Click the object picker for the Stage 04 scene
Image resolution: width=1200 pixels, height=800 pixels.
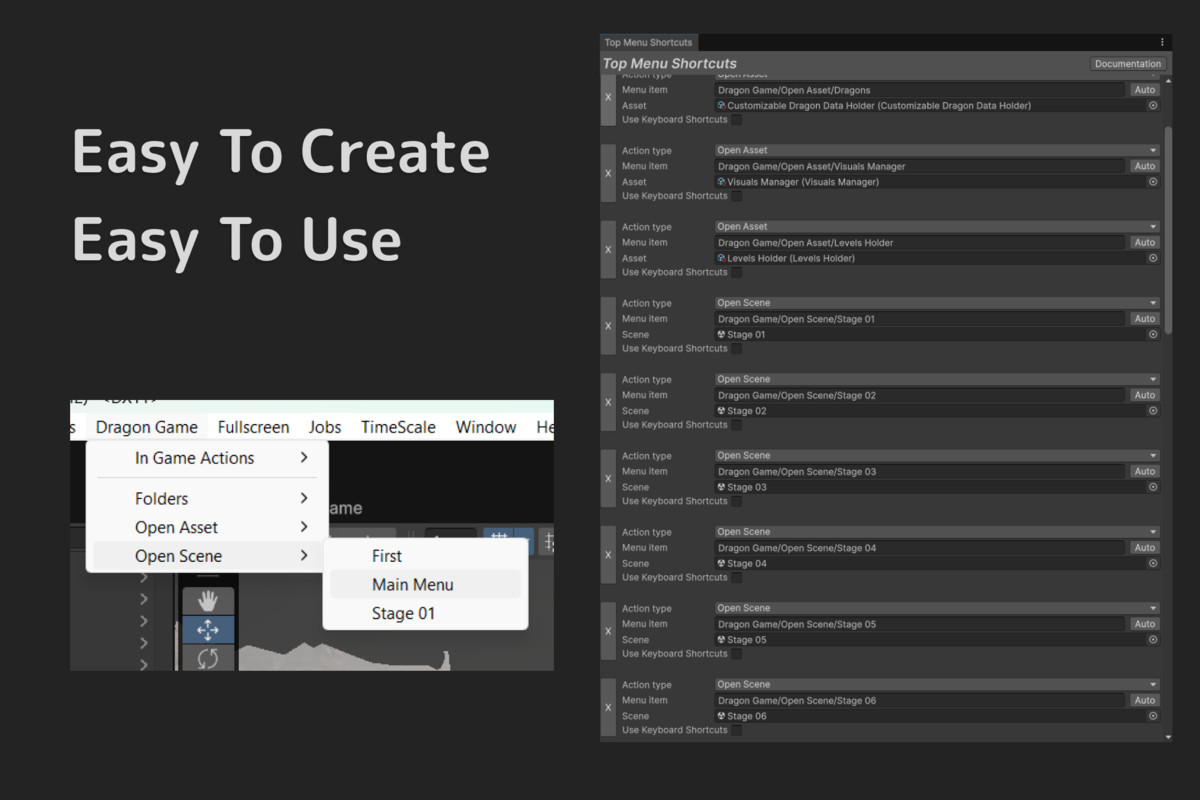[1154, 563]
